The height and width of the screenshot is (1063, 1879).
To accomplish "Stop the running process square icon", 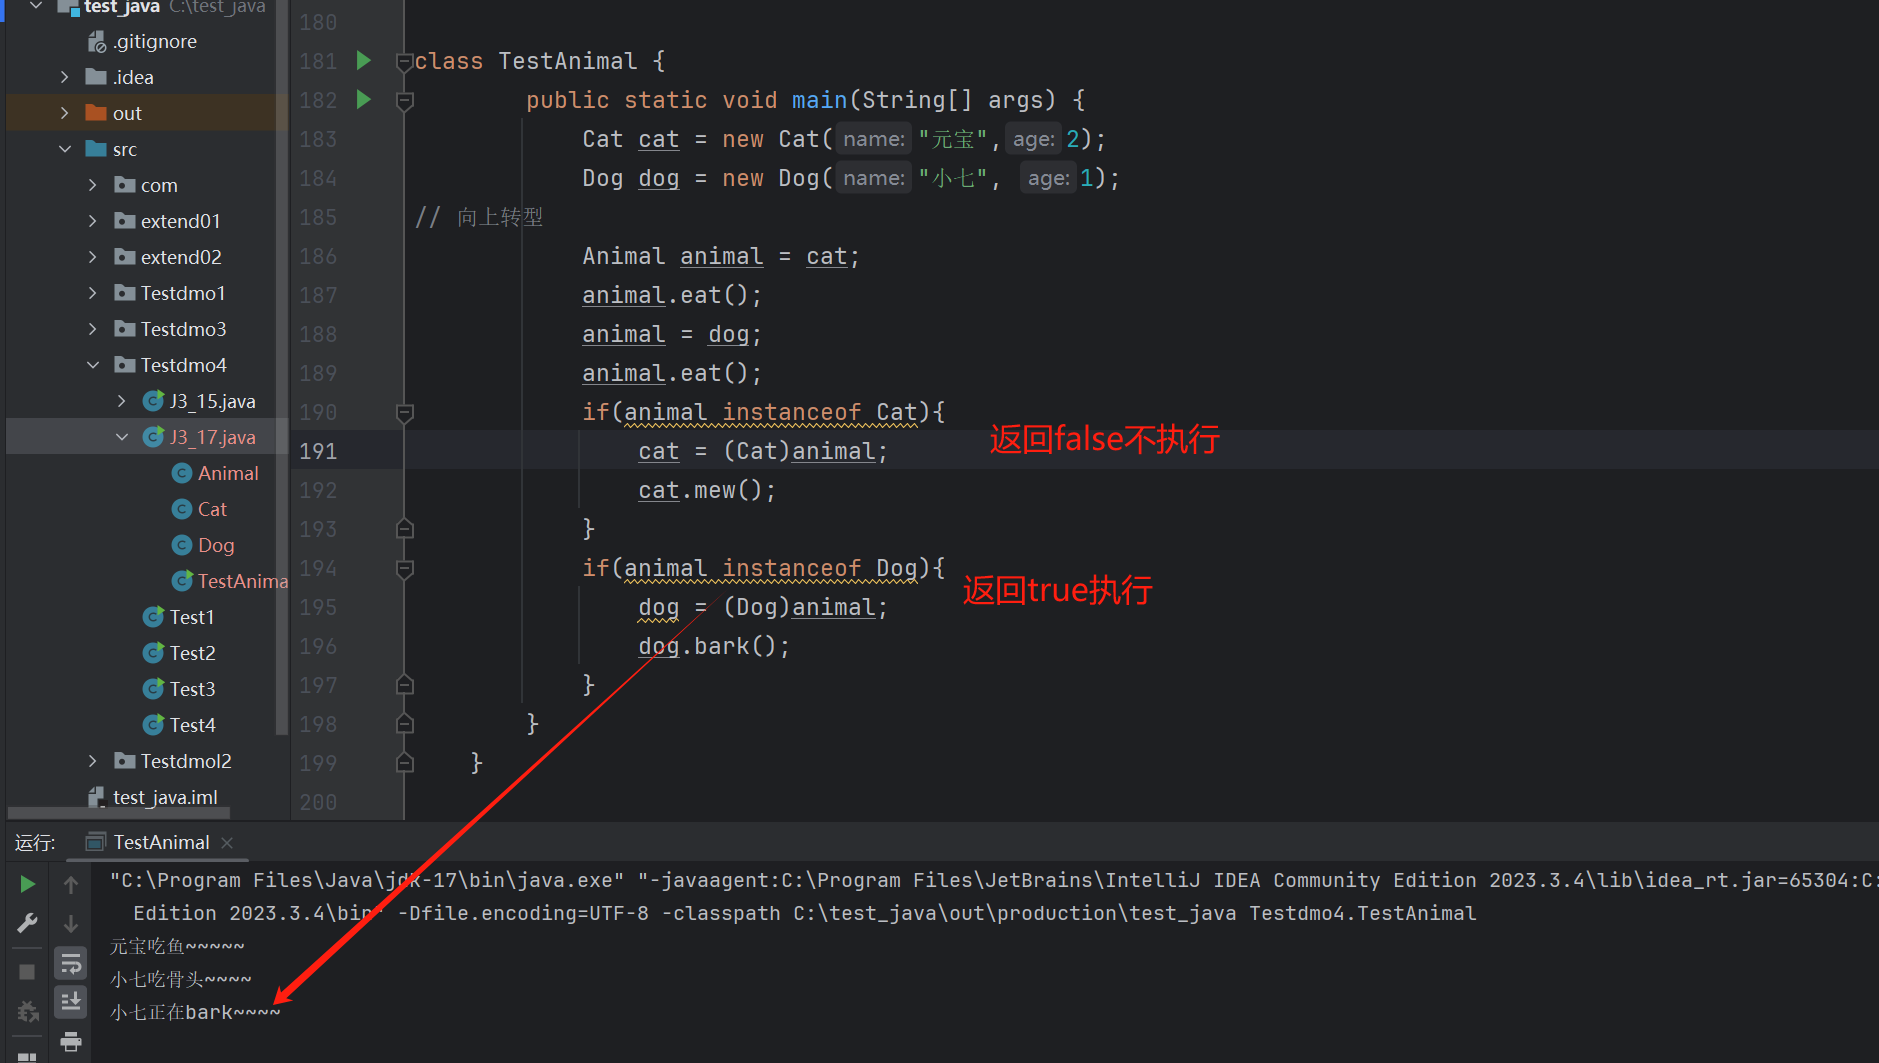I will pos(28,972).
